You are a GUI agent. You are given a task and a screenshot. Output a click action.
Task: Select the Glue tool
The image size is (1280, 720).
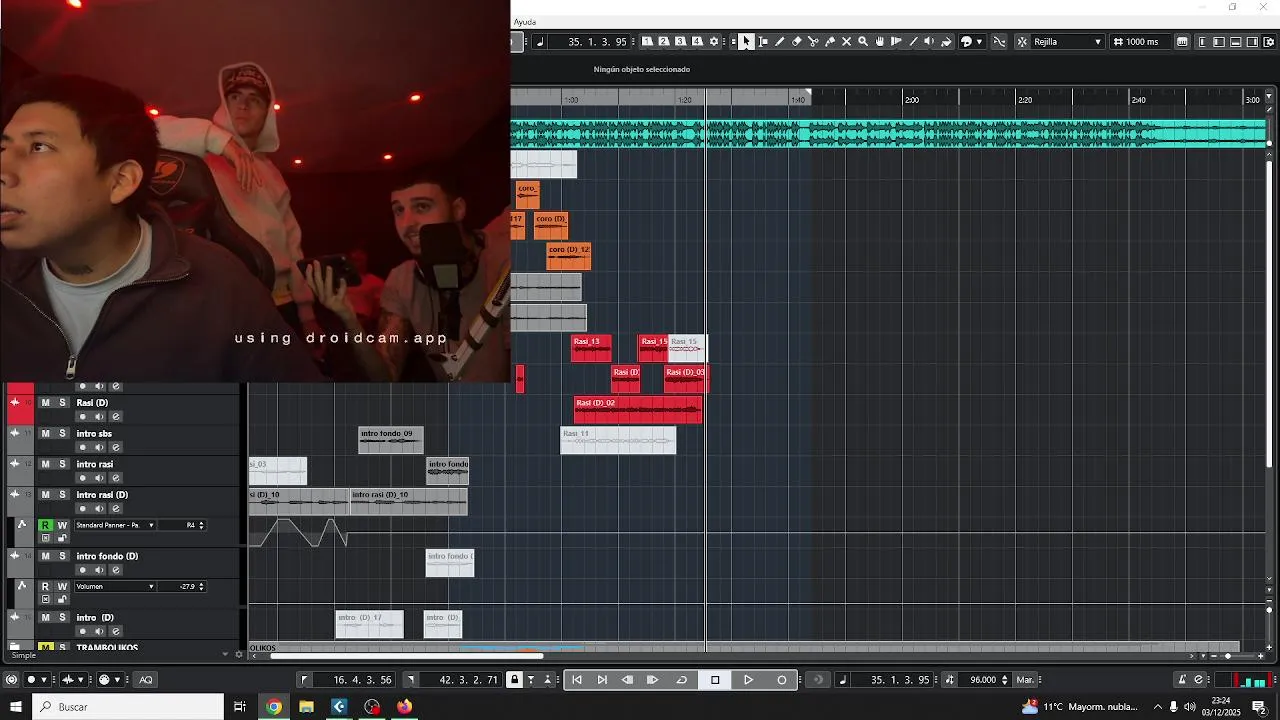pyautogui.click(x=829, y=41)
